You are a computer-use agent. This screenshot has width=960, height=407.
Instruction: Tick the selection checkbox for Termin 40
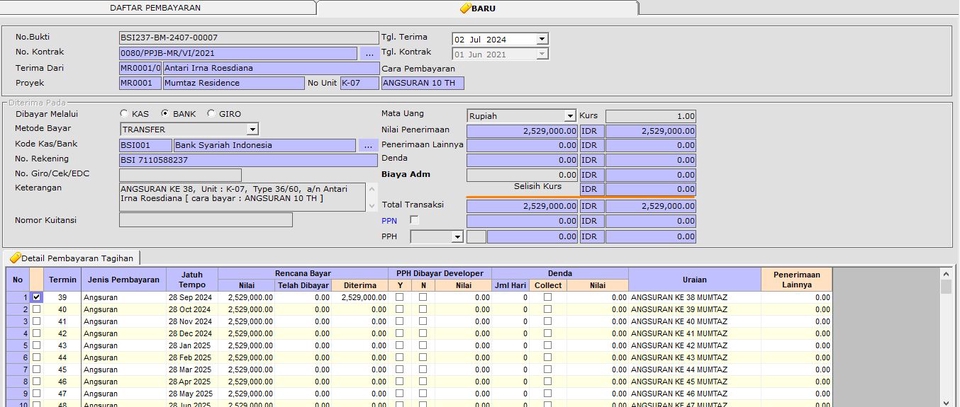37,310
